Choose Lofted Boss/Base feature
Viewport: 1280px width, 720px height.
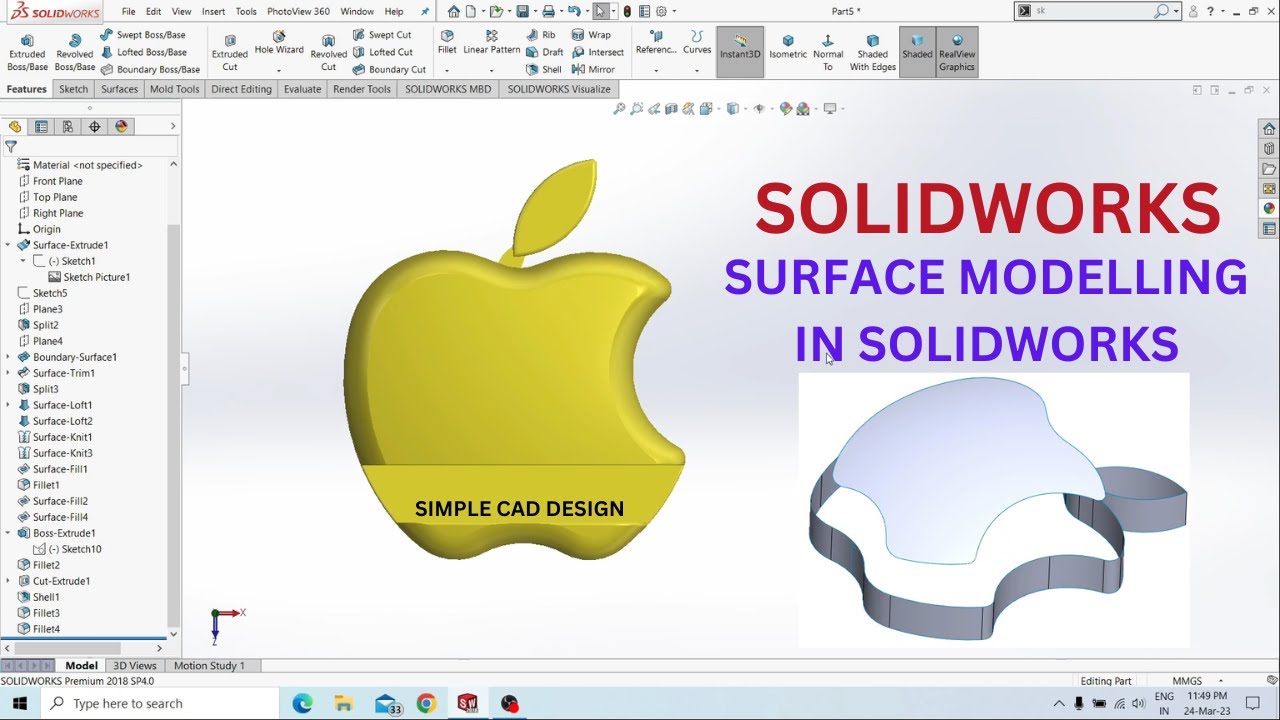tap(143, 52)
